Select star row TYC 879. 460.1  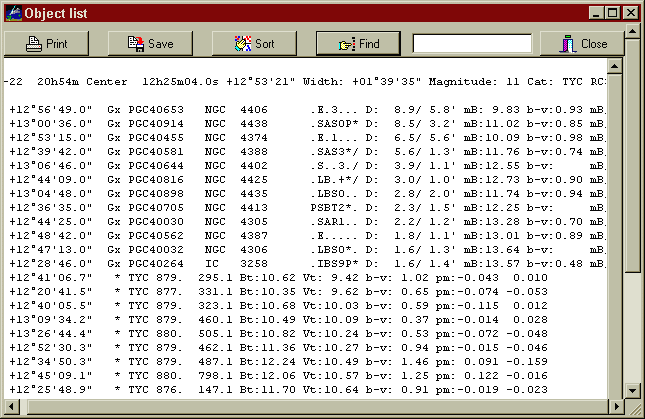point(306,319)
